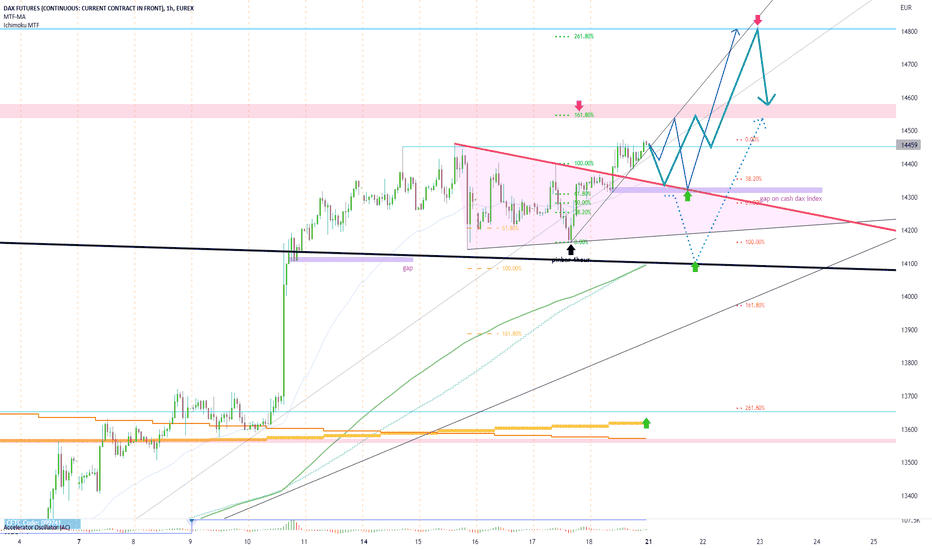Click the current price tag 14459
The width and height of the screenshot is (932, 550).
(x=909, y=145)
